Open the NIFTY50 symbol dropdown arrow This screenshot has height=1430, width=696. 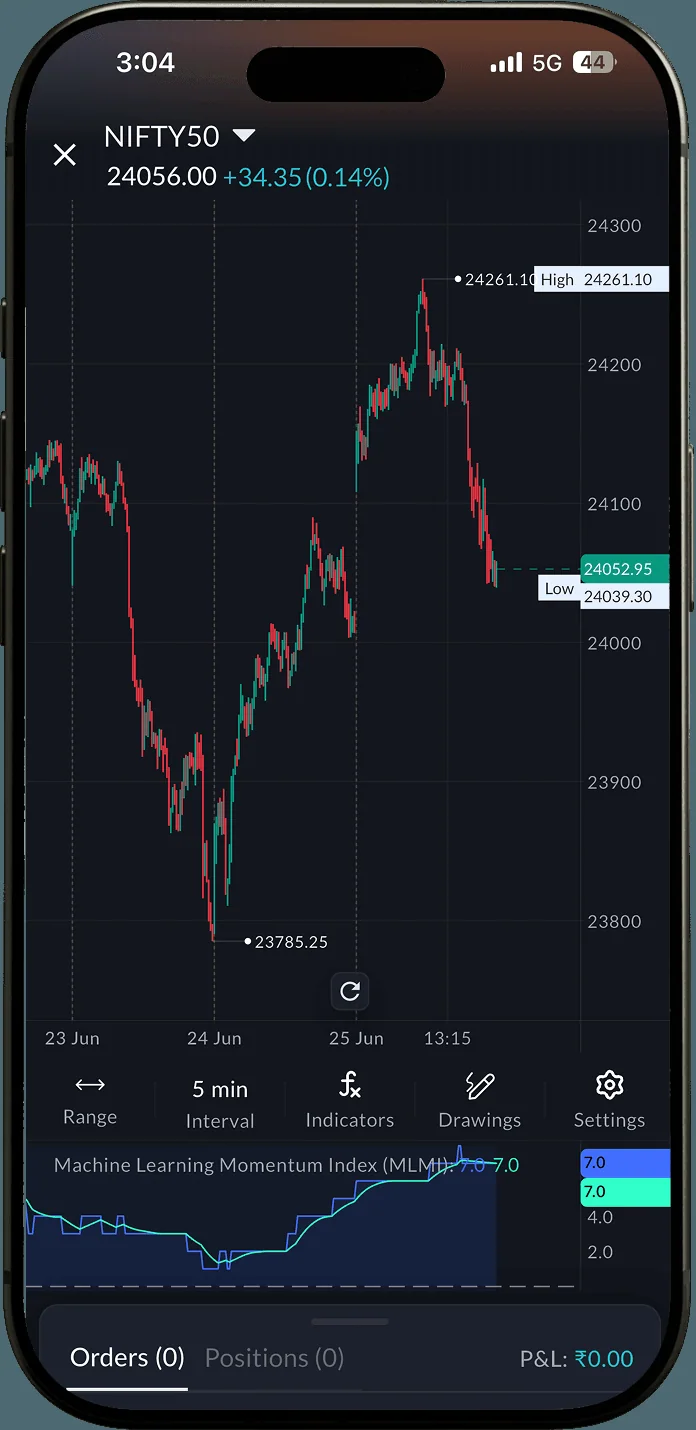coord(244,135)
